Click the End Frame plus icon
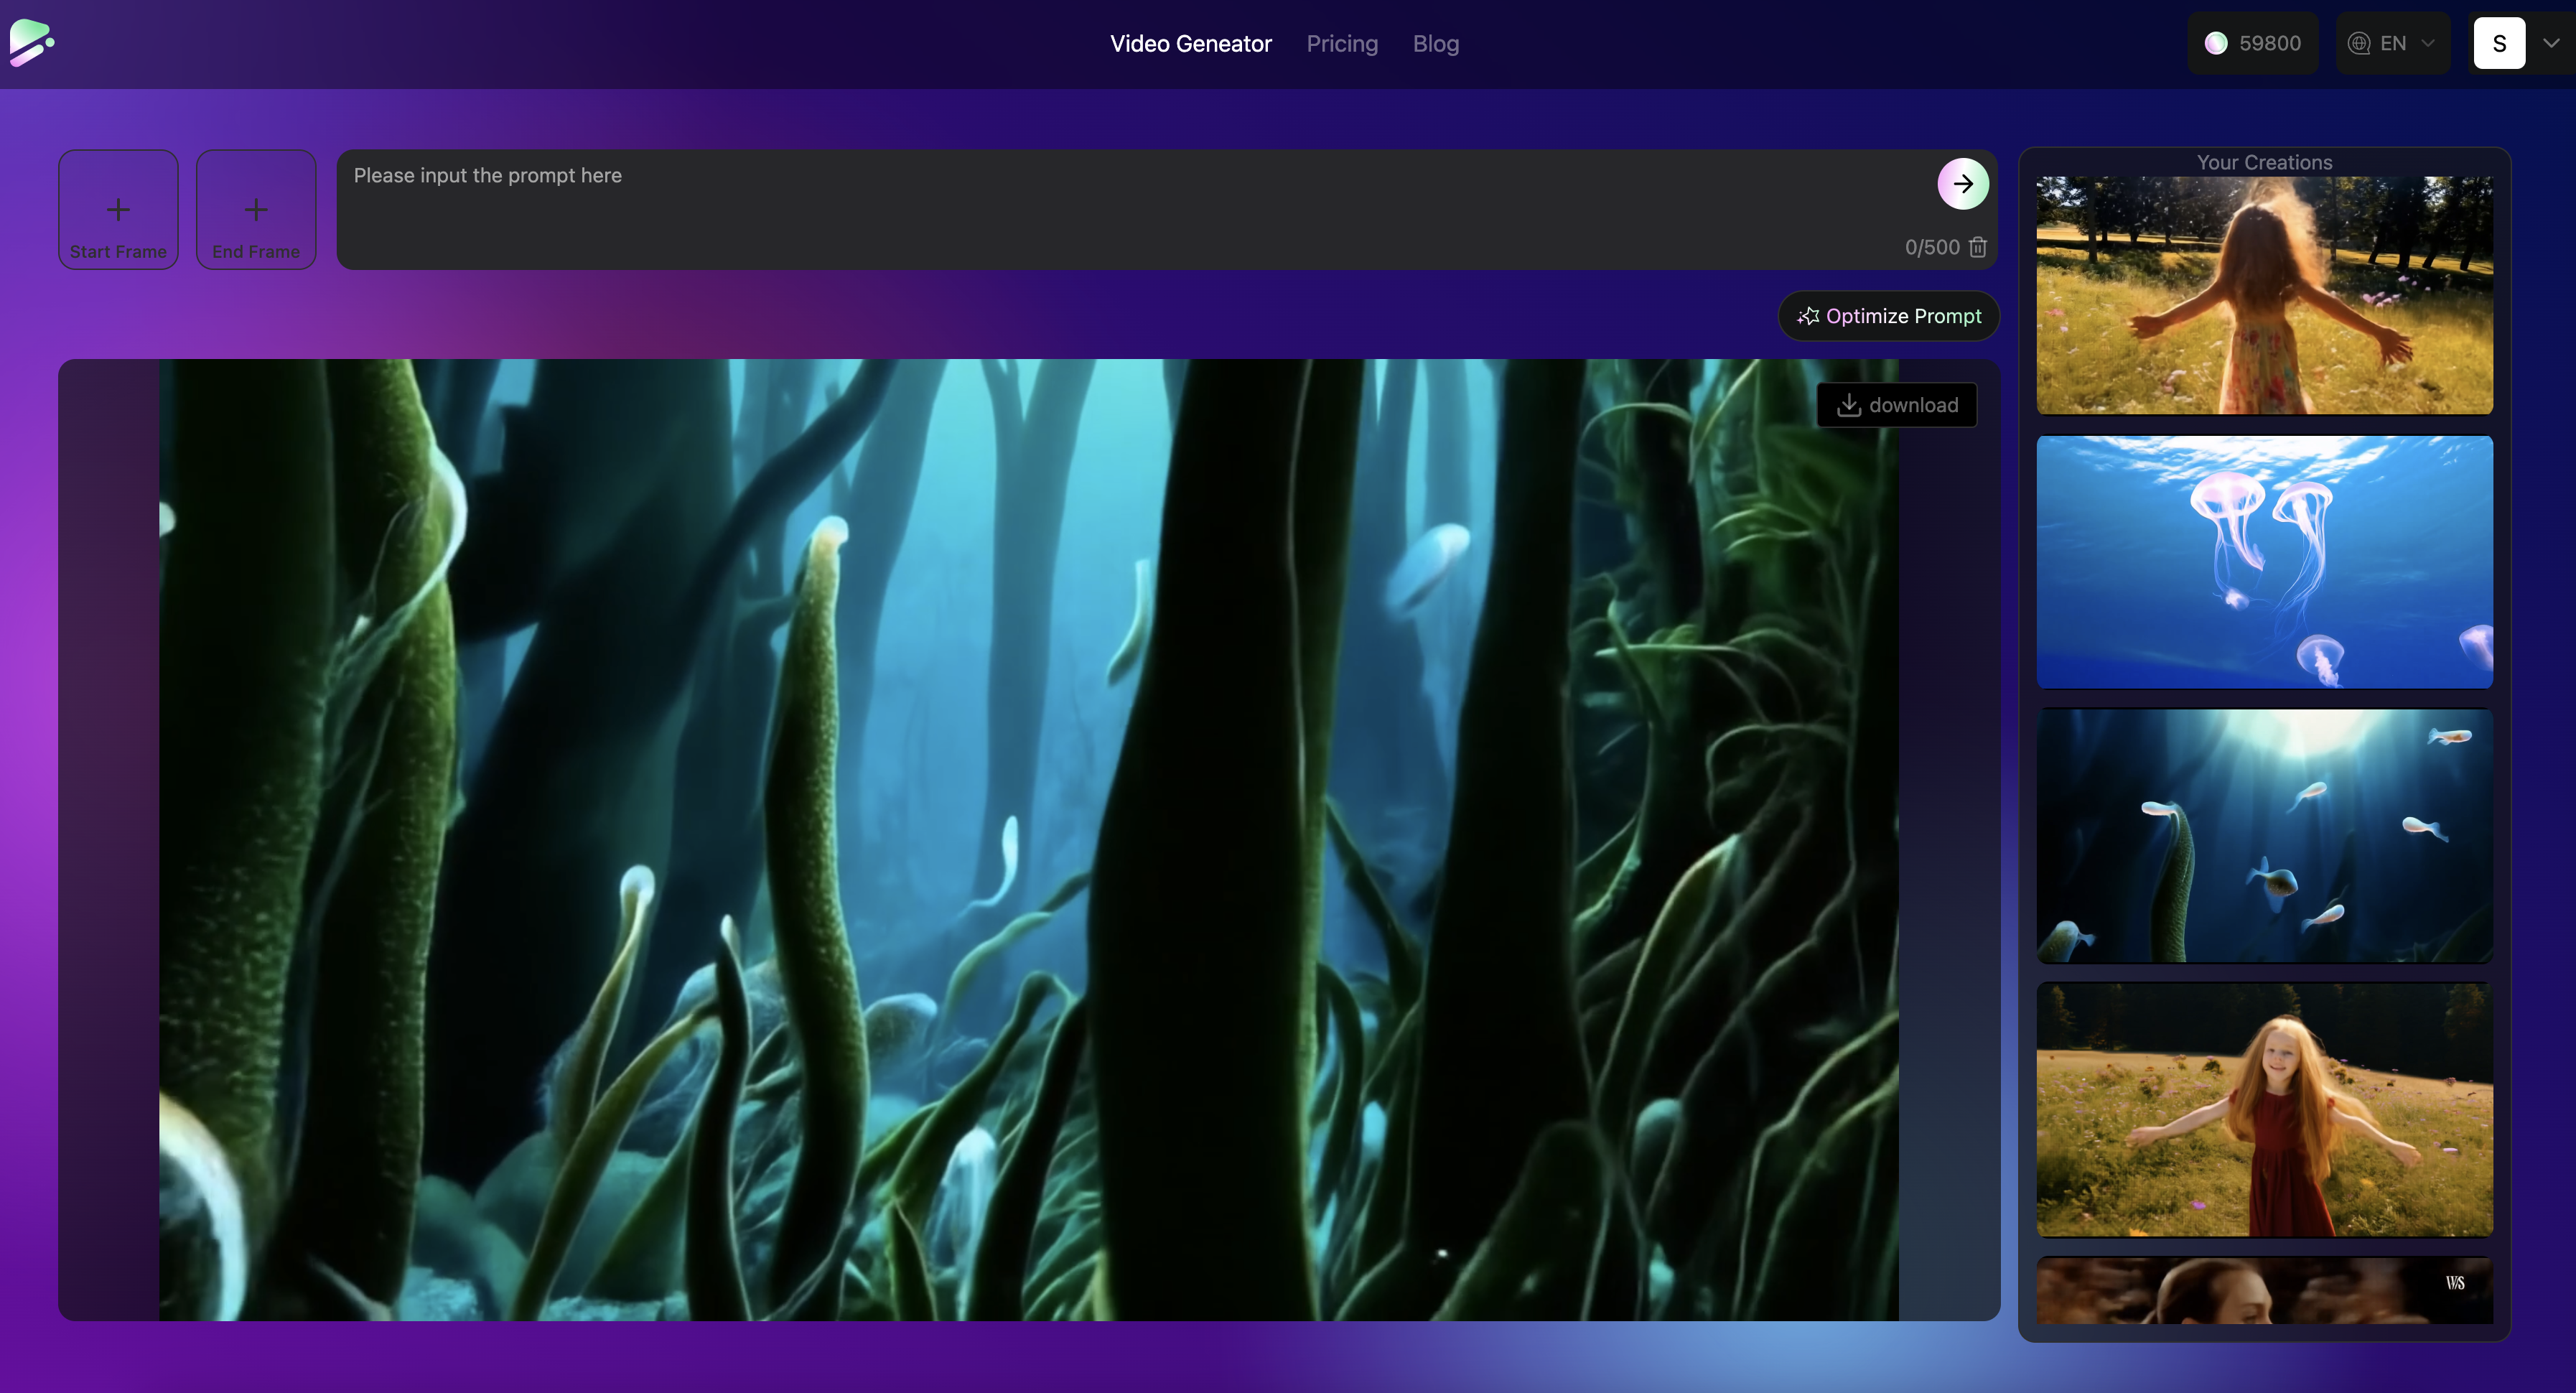2576x1393 pixels. [256, 210]
